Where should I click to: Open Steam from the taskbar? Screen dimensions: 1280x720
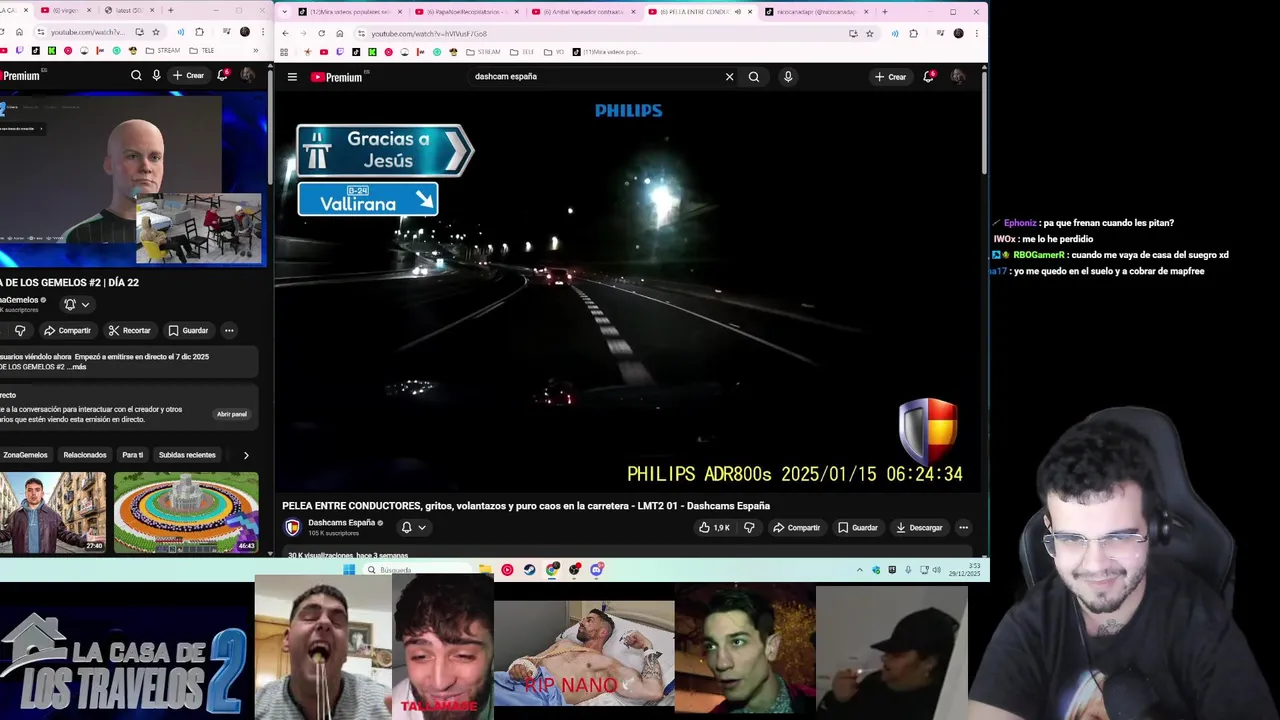tap(529, 570)
